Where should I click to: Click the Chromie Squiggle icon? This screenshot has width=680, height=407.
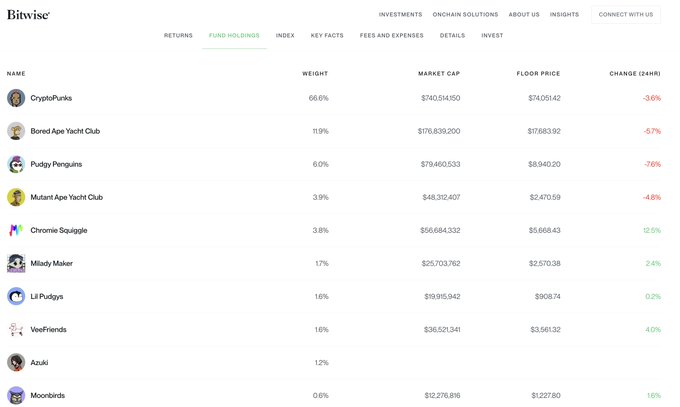16,230
